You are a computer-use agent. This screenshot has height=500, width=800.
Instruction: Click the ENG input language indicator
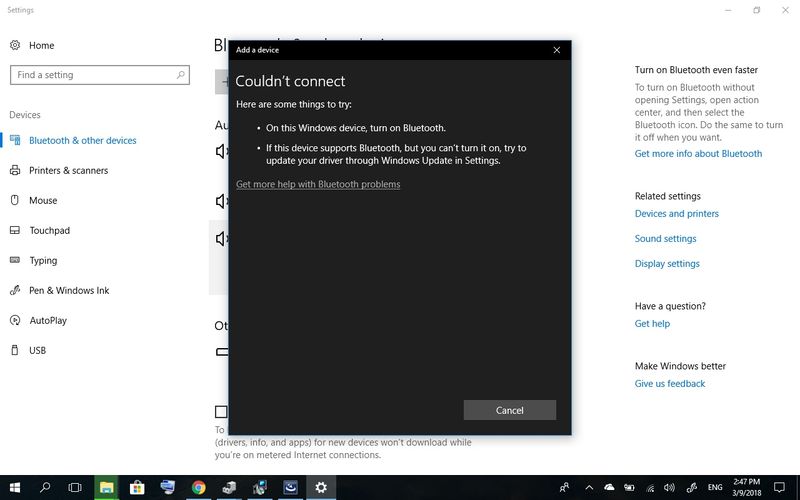click(715, 488)
